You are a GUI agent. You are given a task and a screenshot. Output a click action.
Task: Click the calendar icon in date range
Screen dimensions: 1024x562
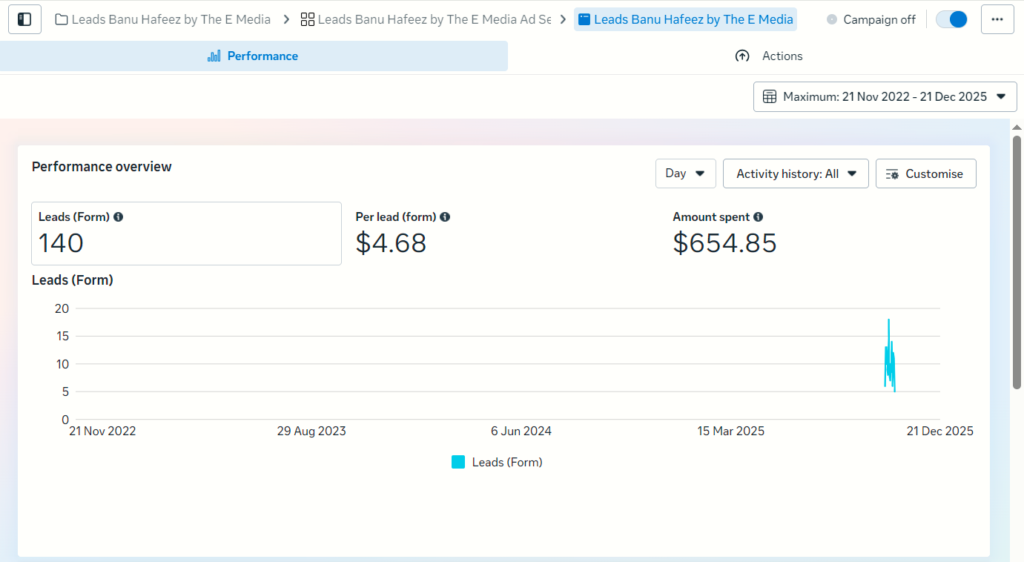tap(770, 97)
